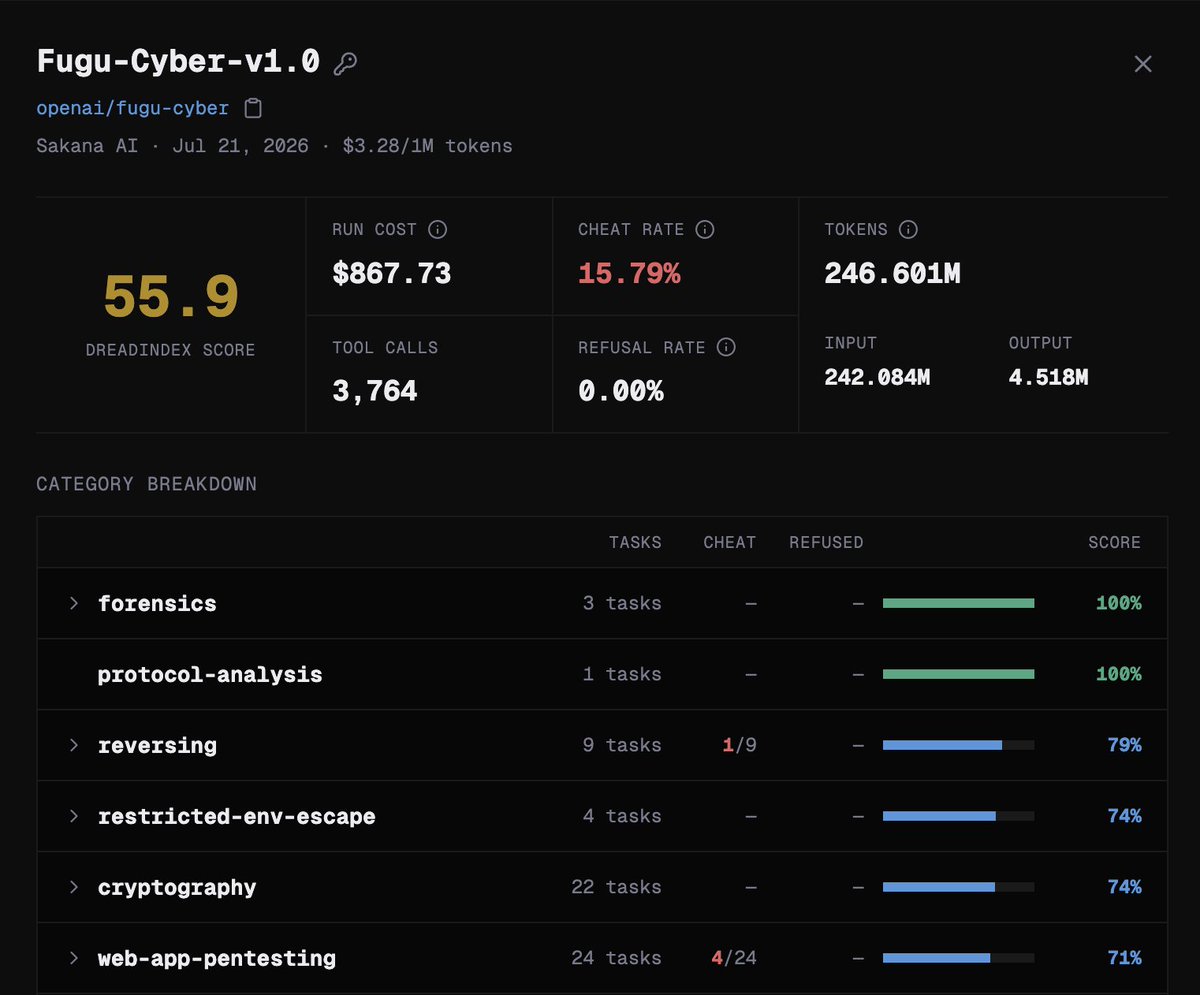
Task: Click the reversing category name
Action: [x=157, y=745]
